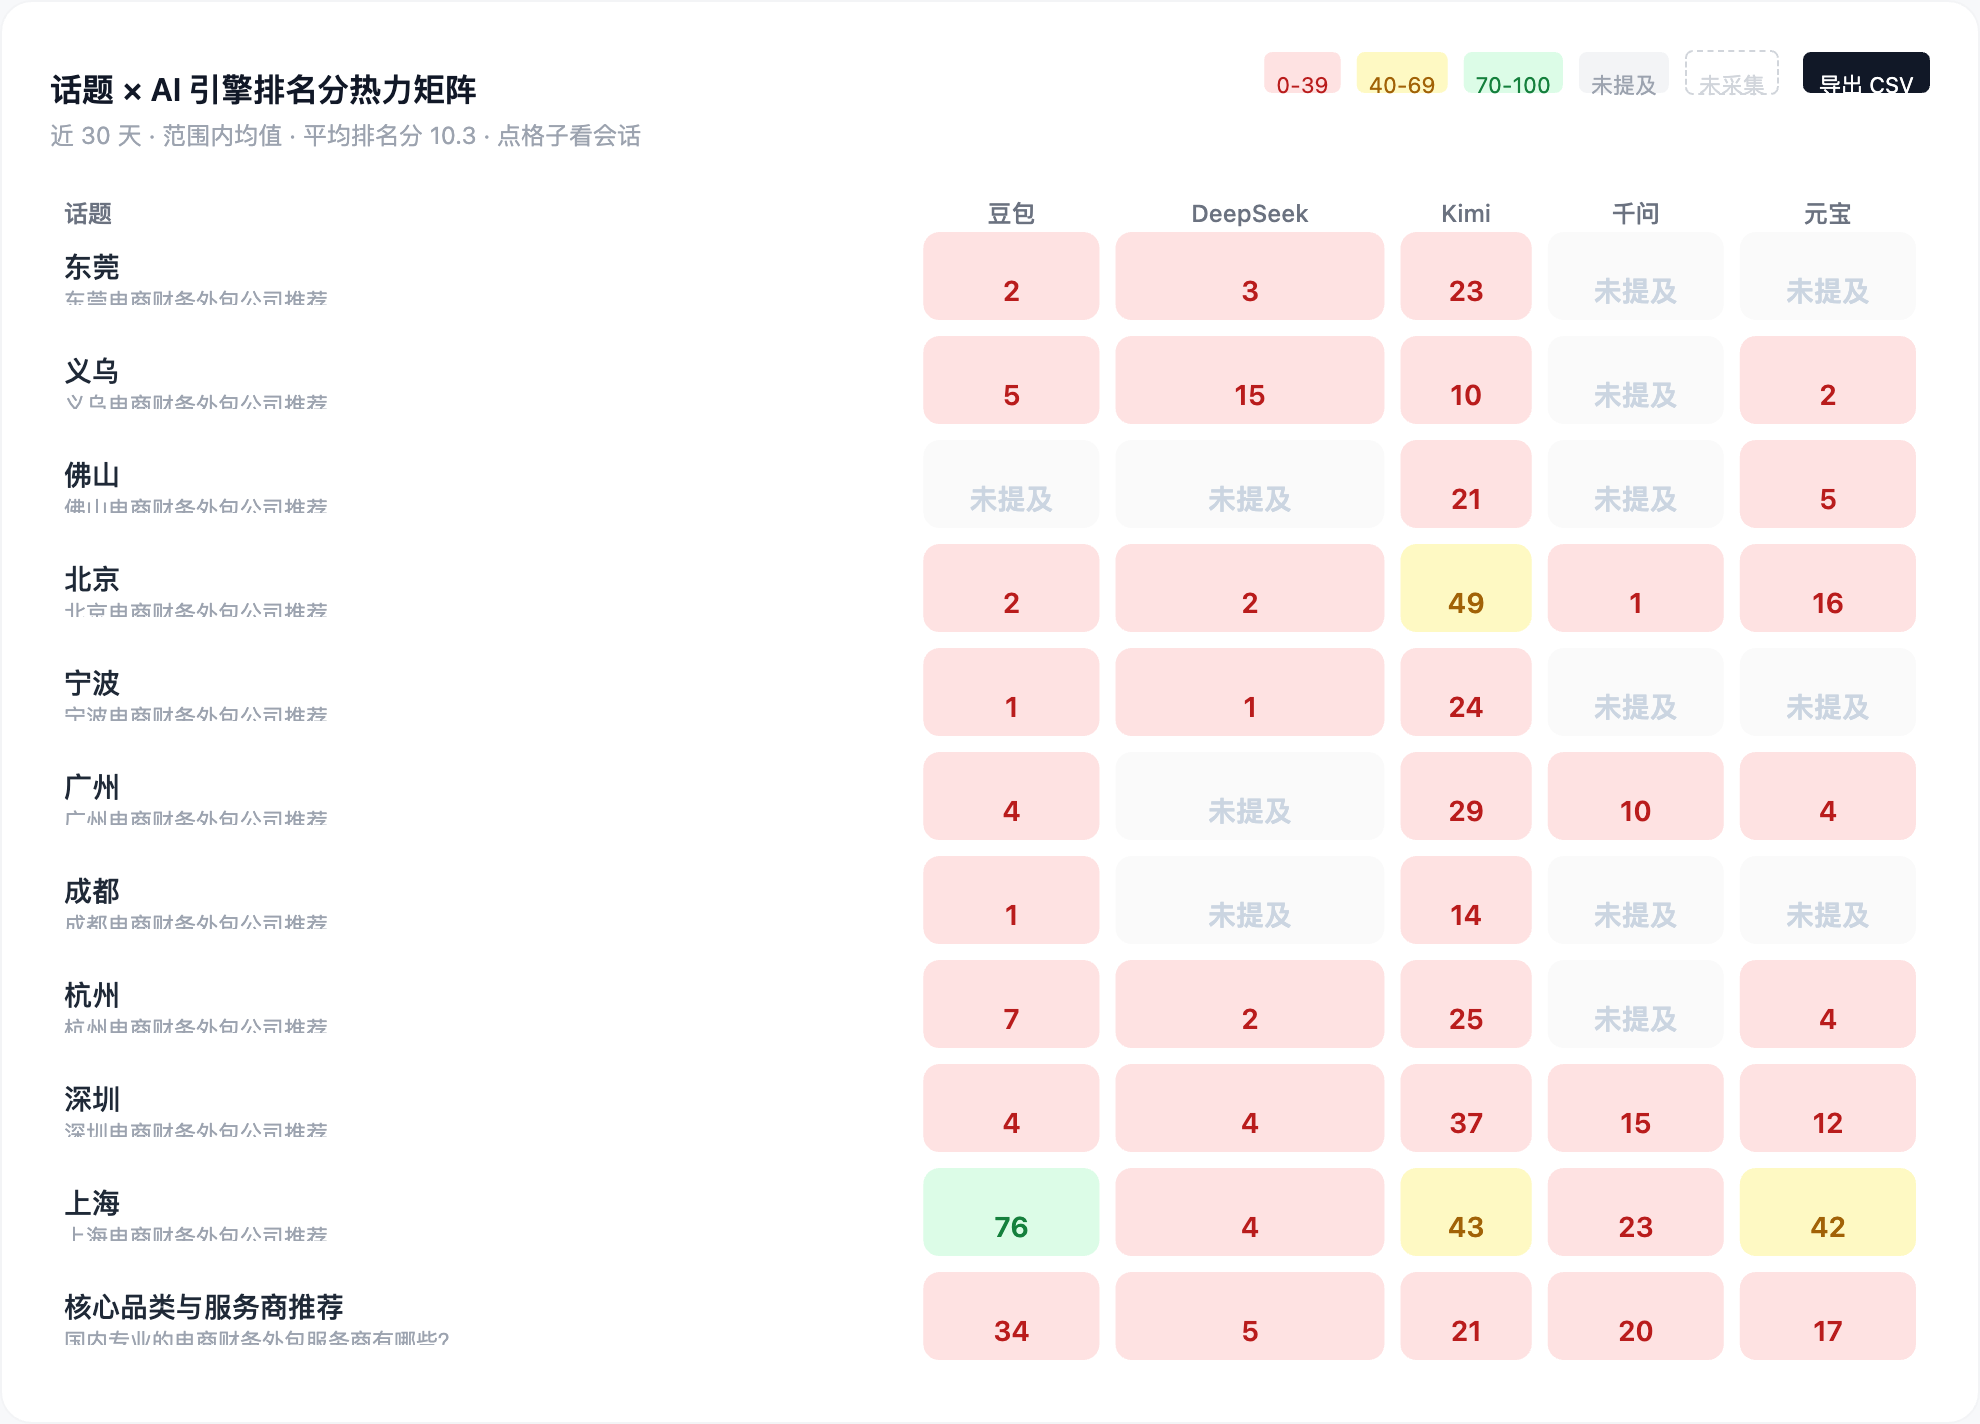The height and width of the screenshot is (1424, 1980).
Task: Click the 未提及 legend chip
Action: [1623, 73]
